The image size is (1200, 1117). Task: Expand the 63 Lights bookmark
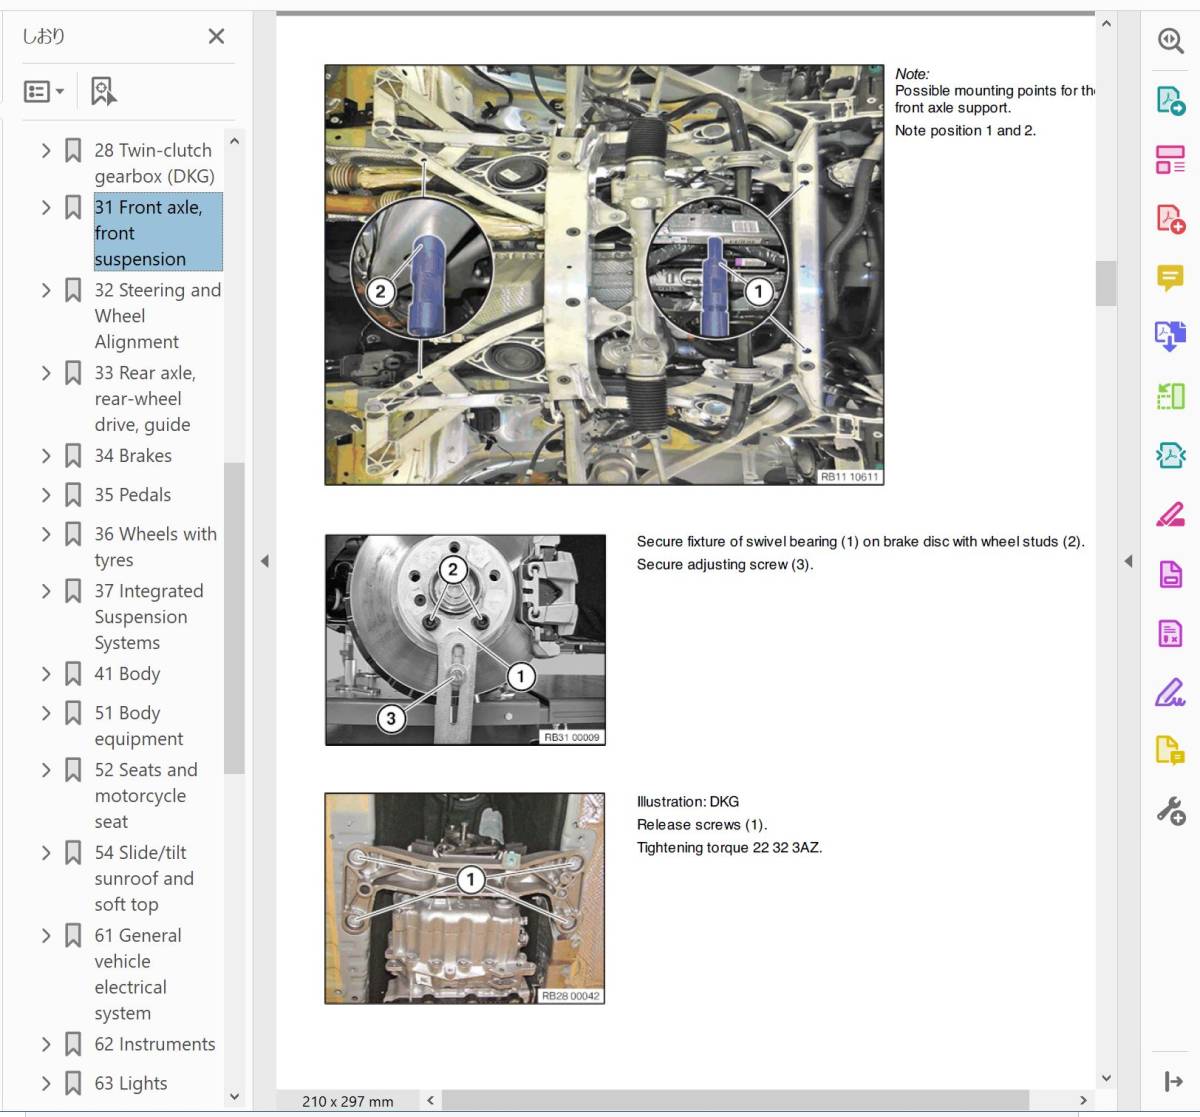point(46,1083)
